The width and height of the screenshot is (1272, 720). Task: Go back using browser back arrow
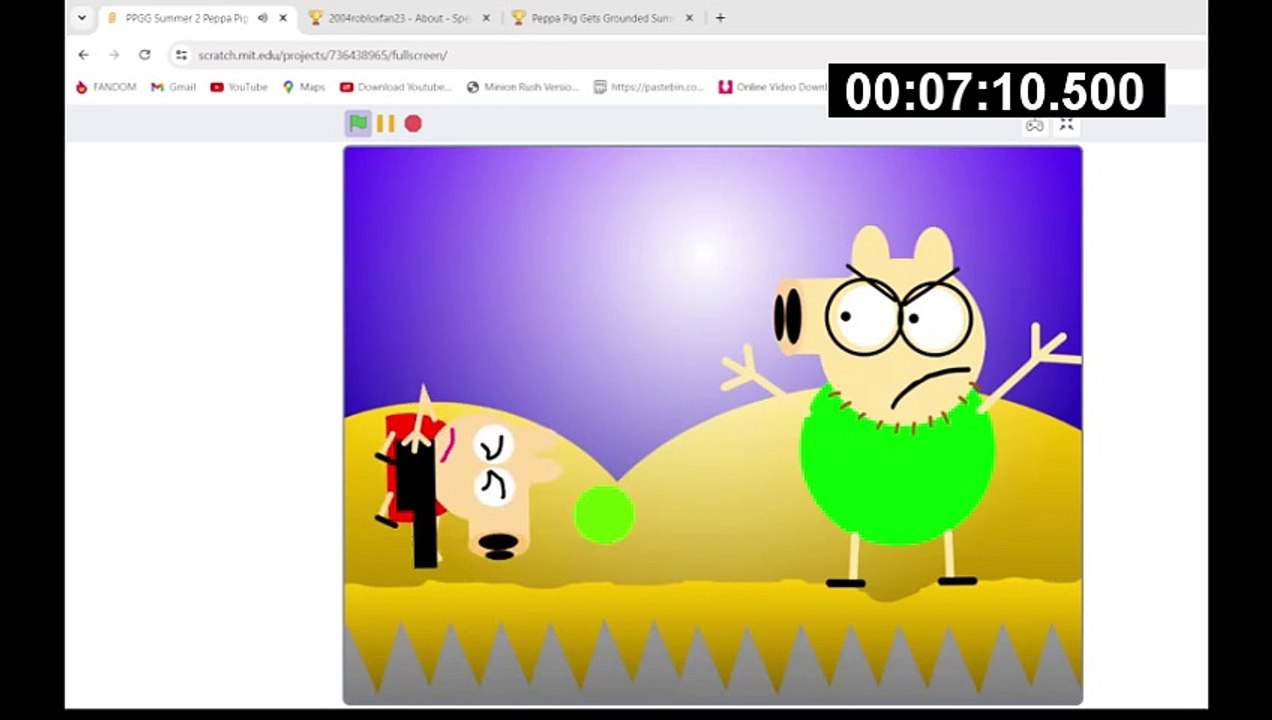tap(84, 55)
